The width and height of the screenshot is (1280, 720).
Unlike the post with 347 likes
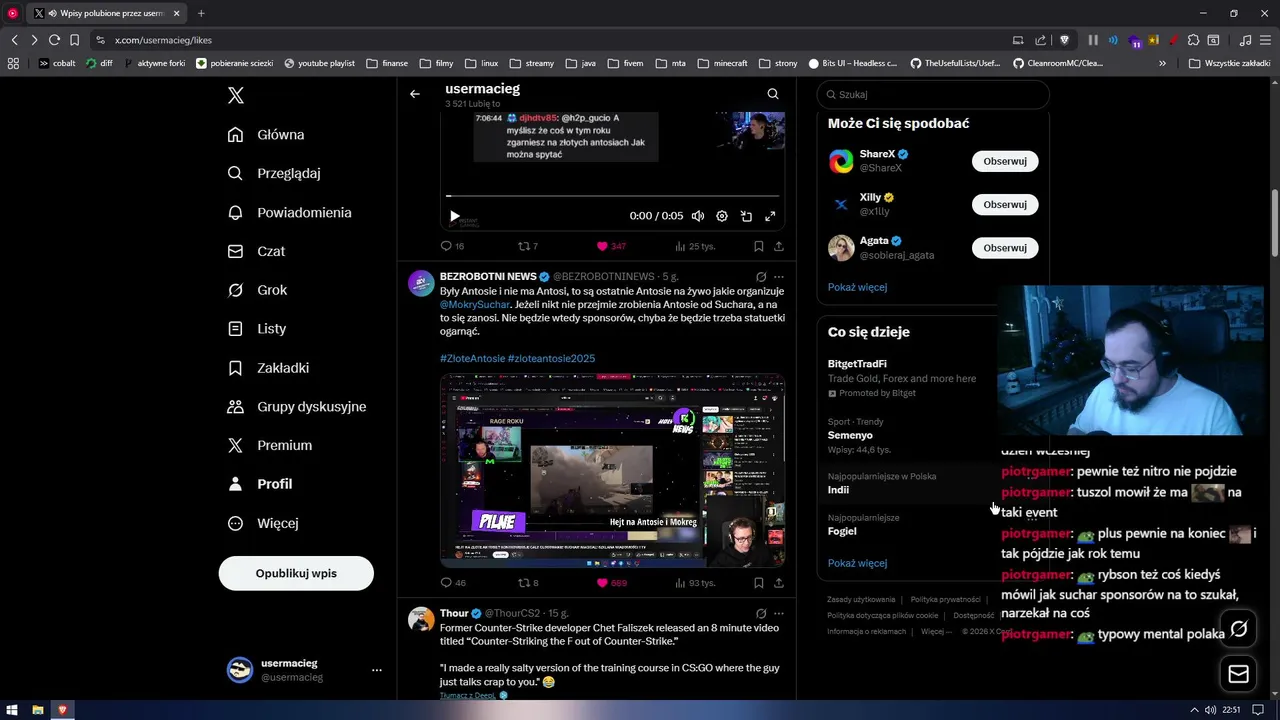[611, 246]
